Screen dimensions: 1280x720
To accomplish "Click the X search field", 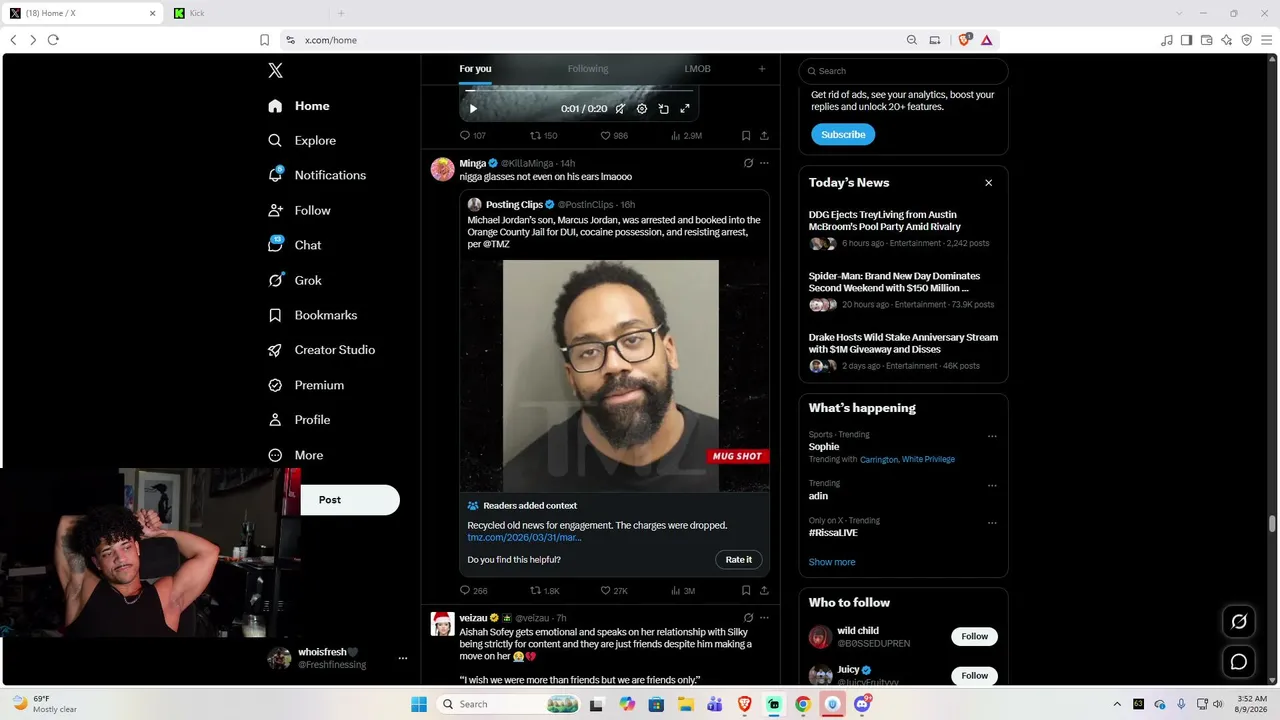I will point(903,71).
